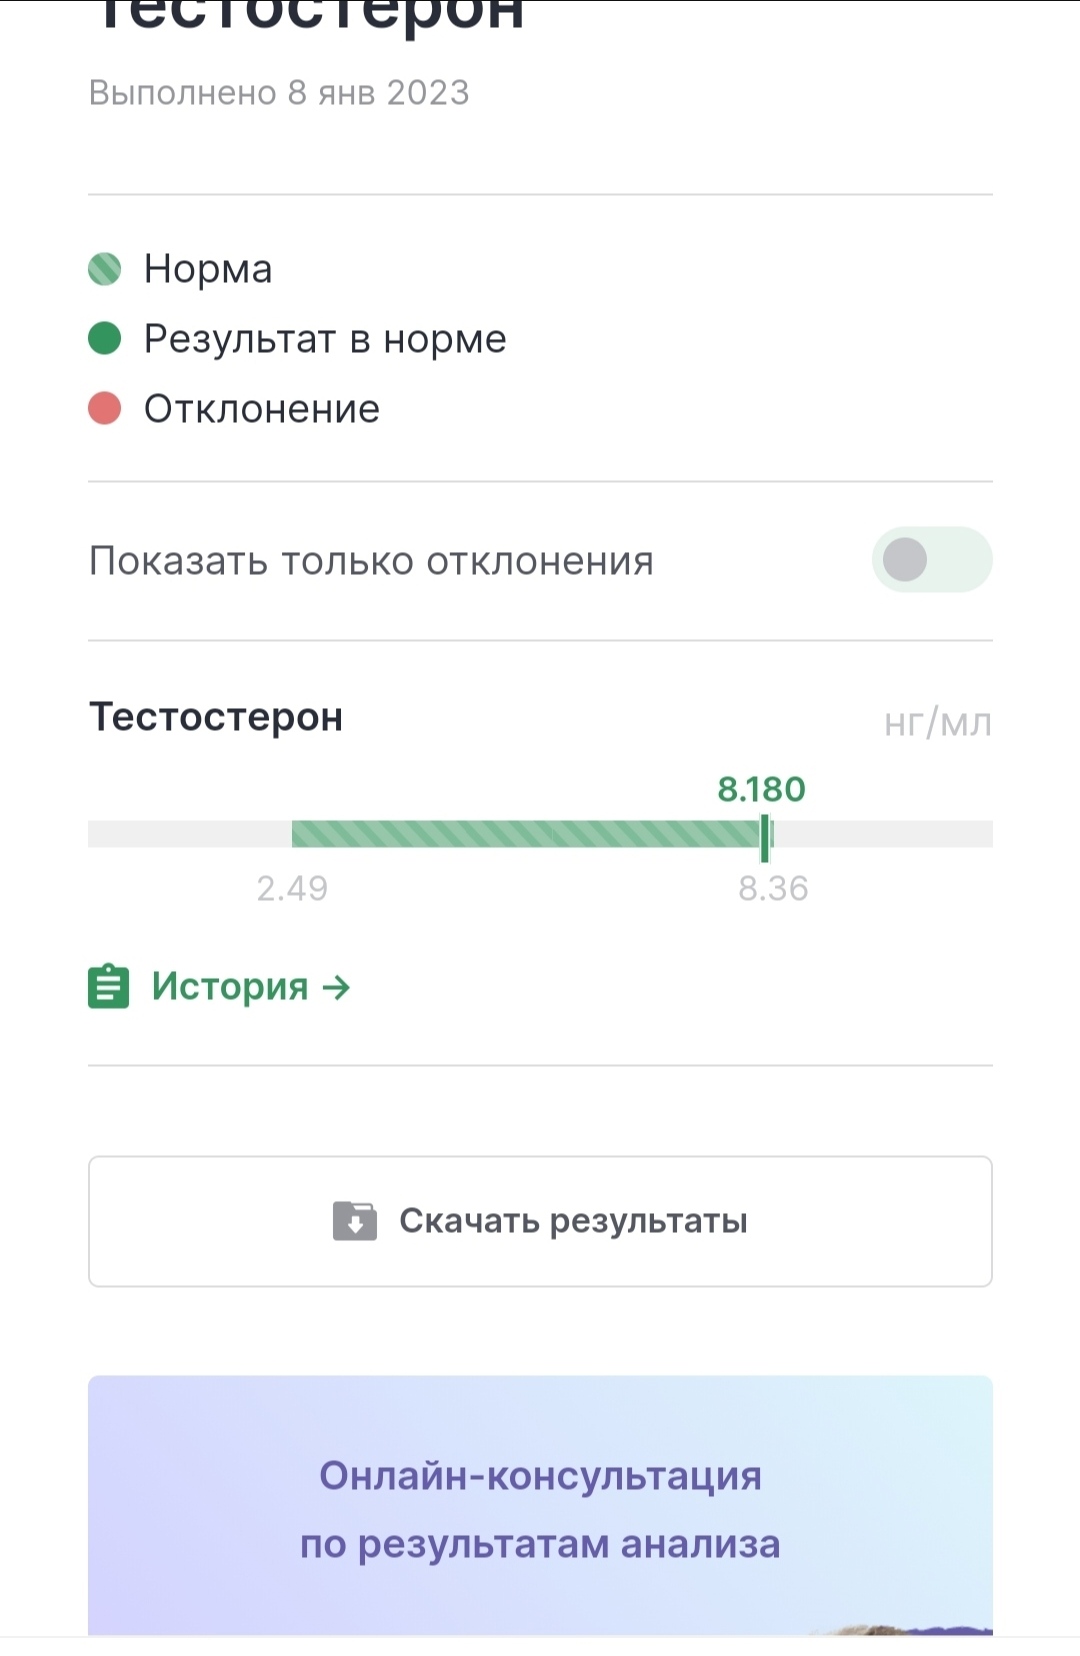1080x1656 pixels.
Task: Click the red Отклонение legend dot
Action: [x=105, y=409]
